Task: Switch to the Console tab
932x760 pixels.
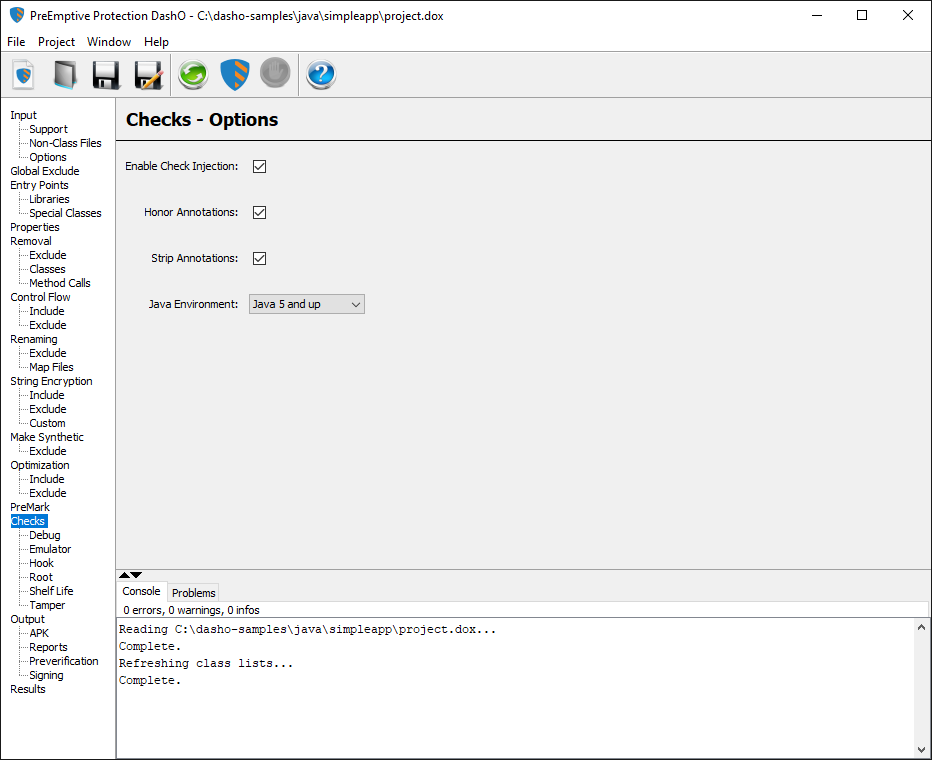Action: (x=141, y=591)
